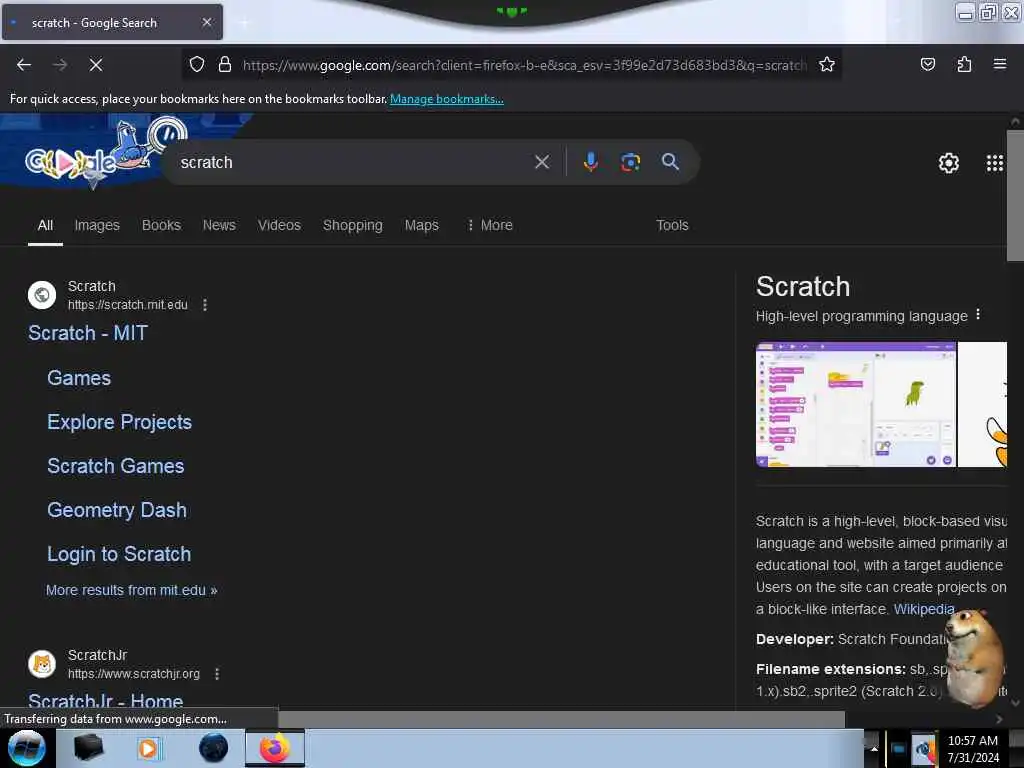Switch to the Books tab
Viewport: 1024px width, 768px height.
click(161, 225)
